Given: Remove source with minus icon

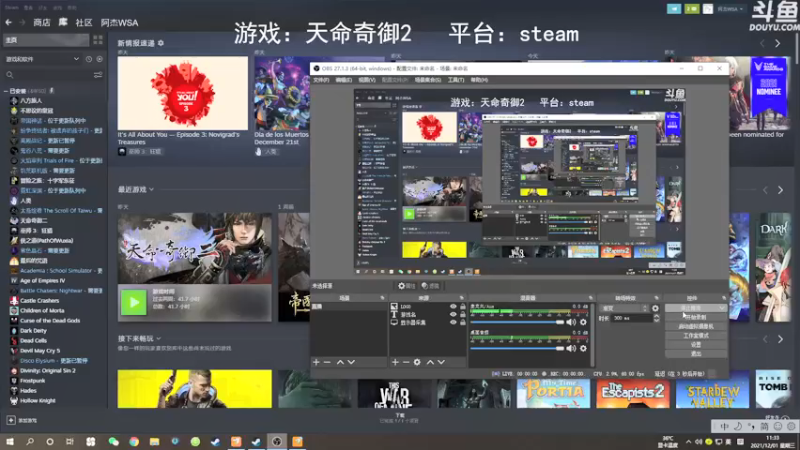Looking at the screenshot, I should click(x=406, y=362).
